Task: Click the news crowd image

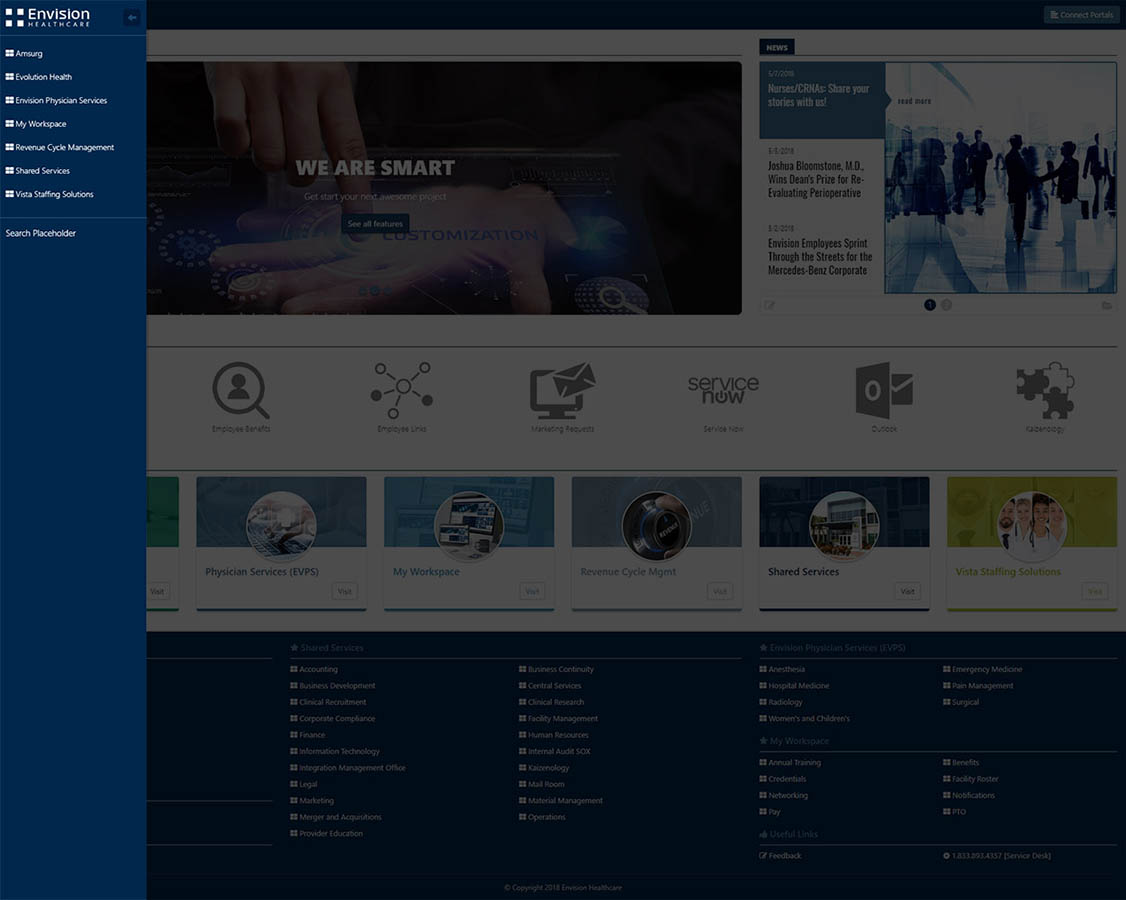Action: [x=1000, y=177]
